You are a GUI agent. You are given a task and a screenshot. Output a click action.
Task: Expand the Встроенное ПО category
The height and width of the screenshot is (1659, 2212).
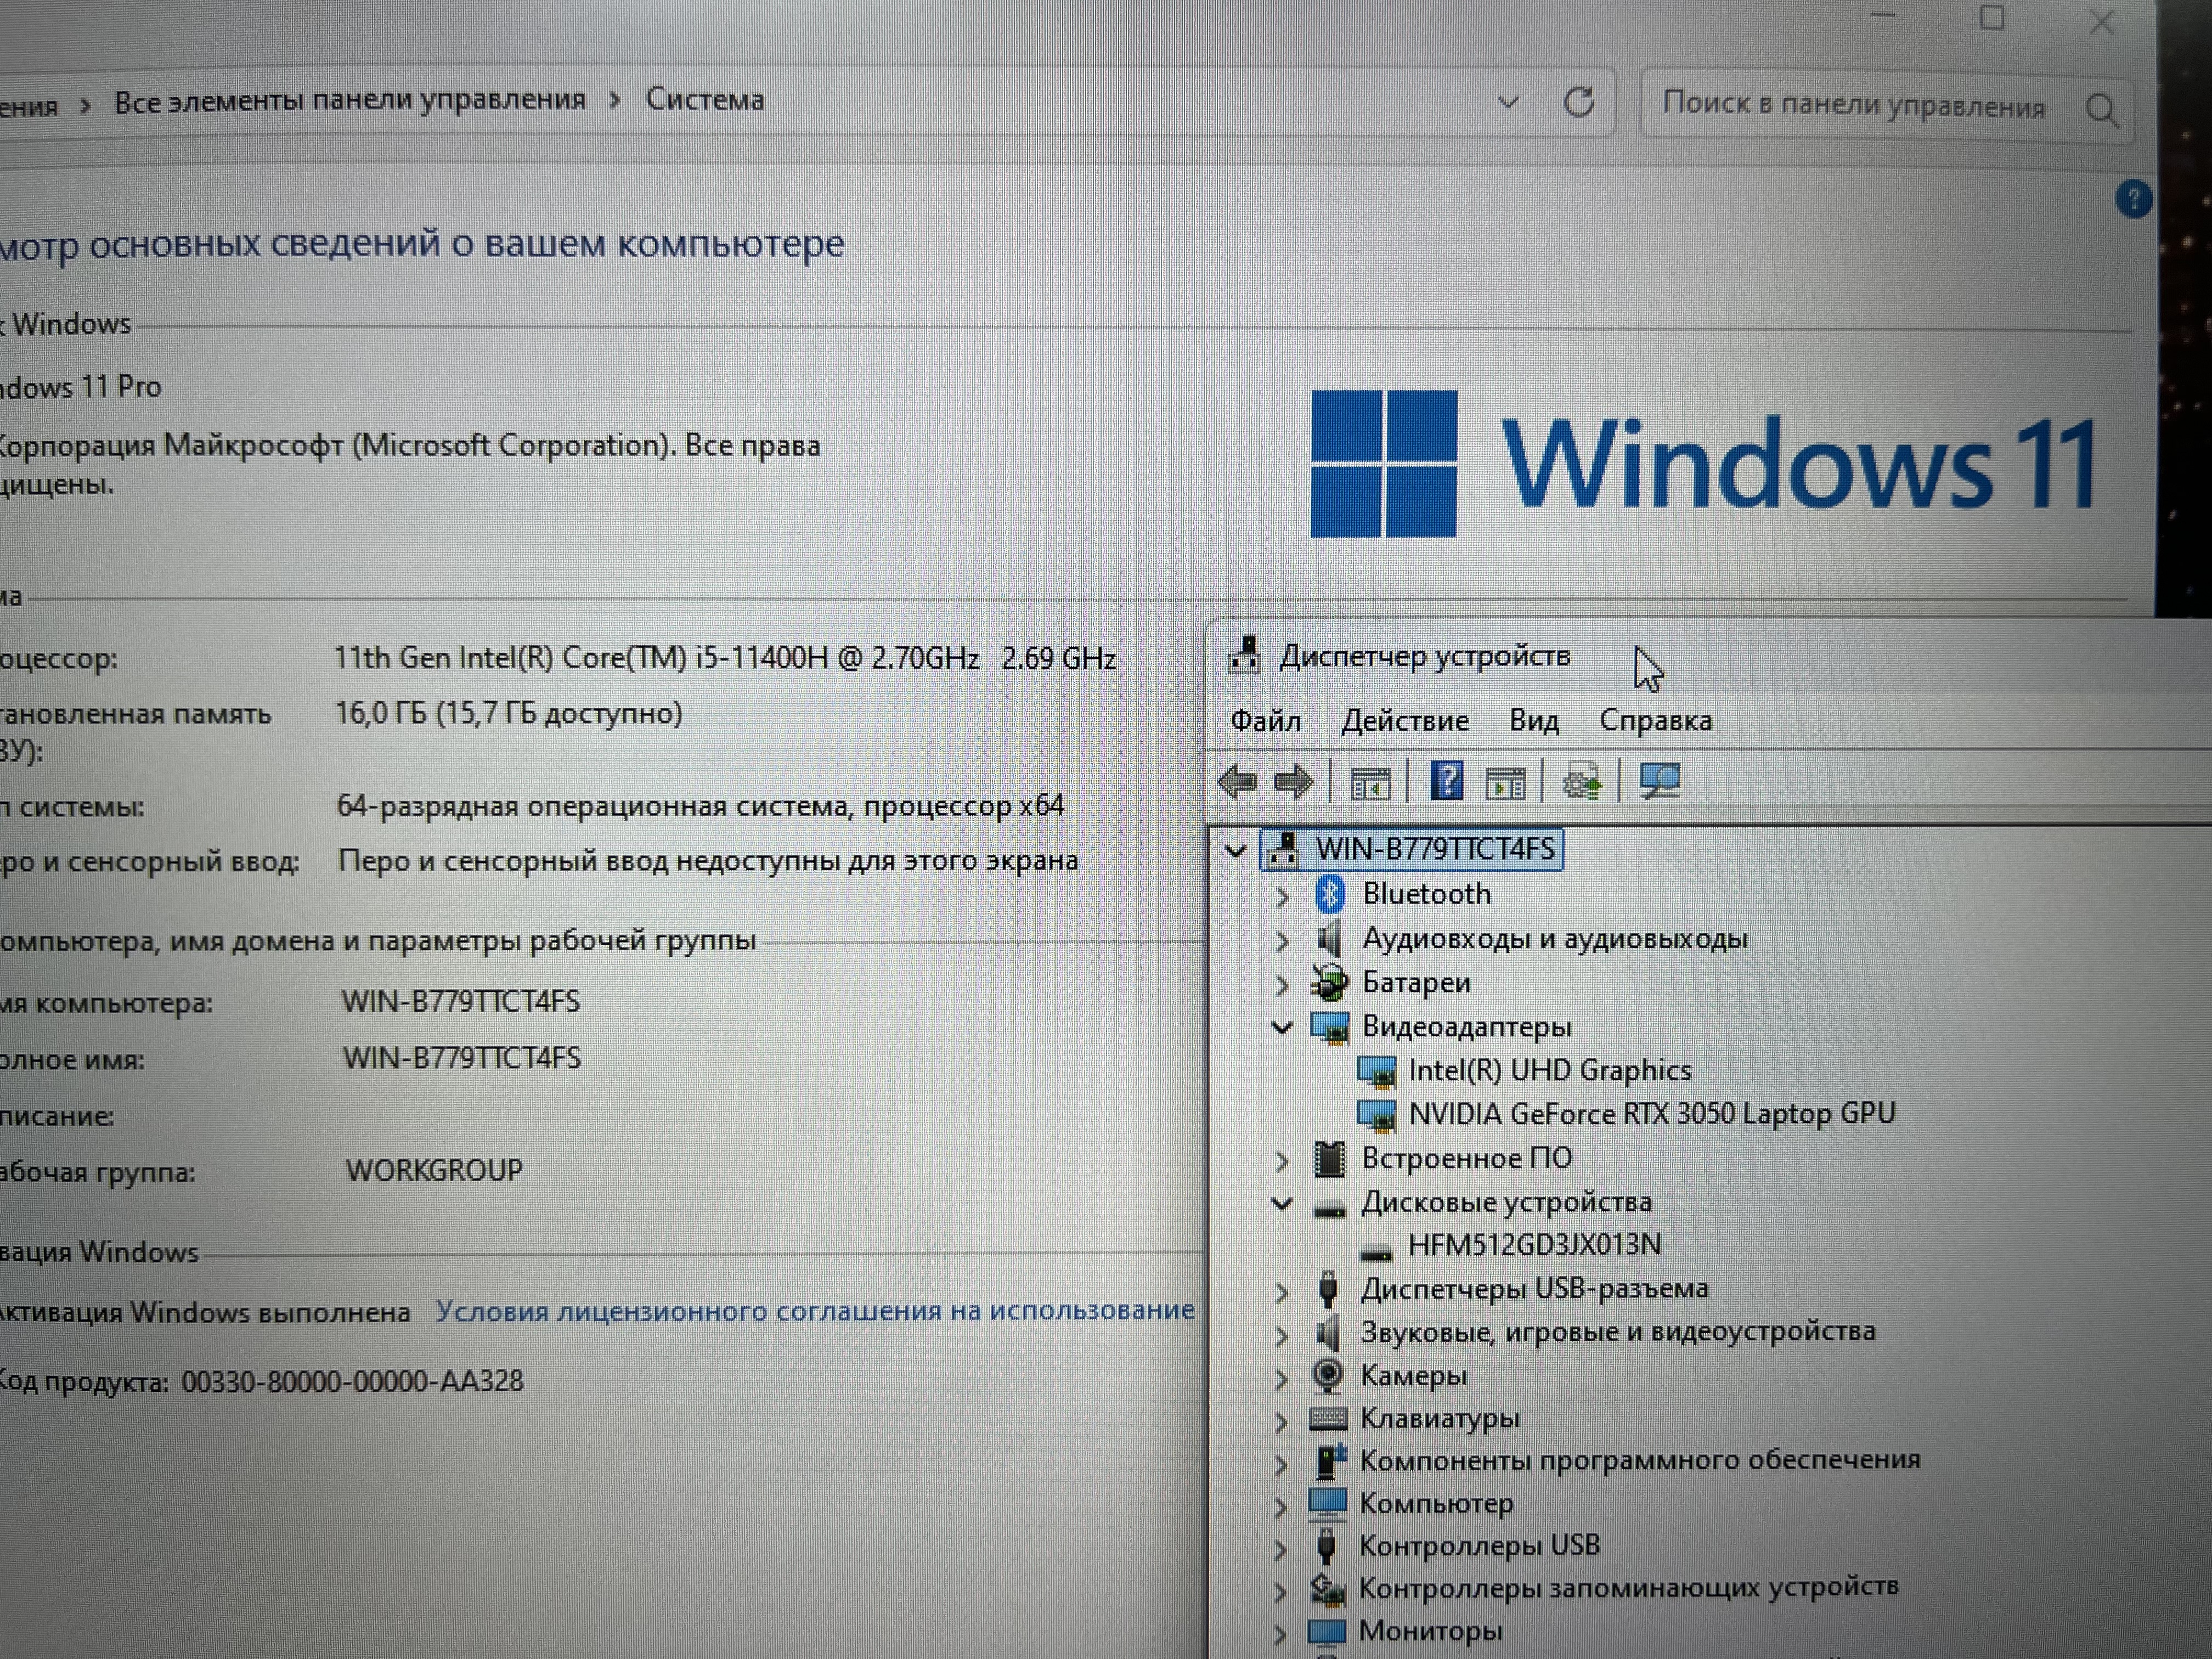tap(1283, 1160)
